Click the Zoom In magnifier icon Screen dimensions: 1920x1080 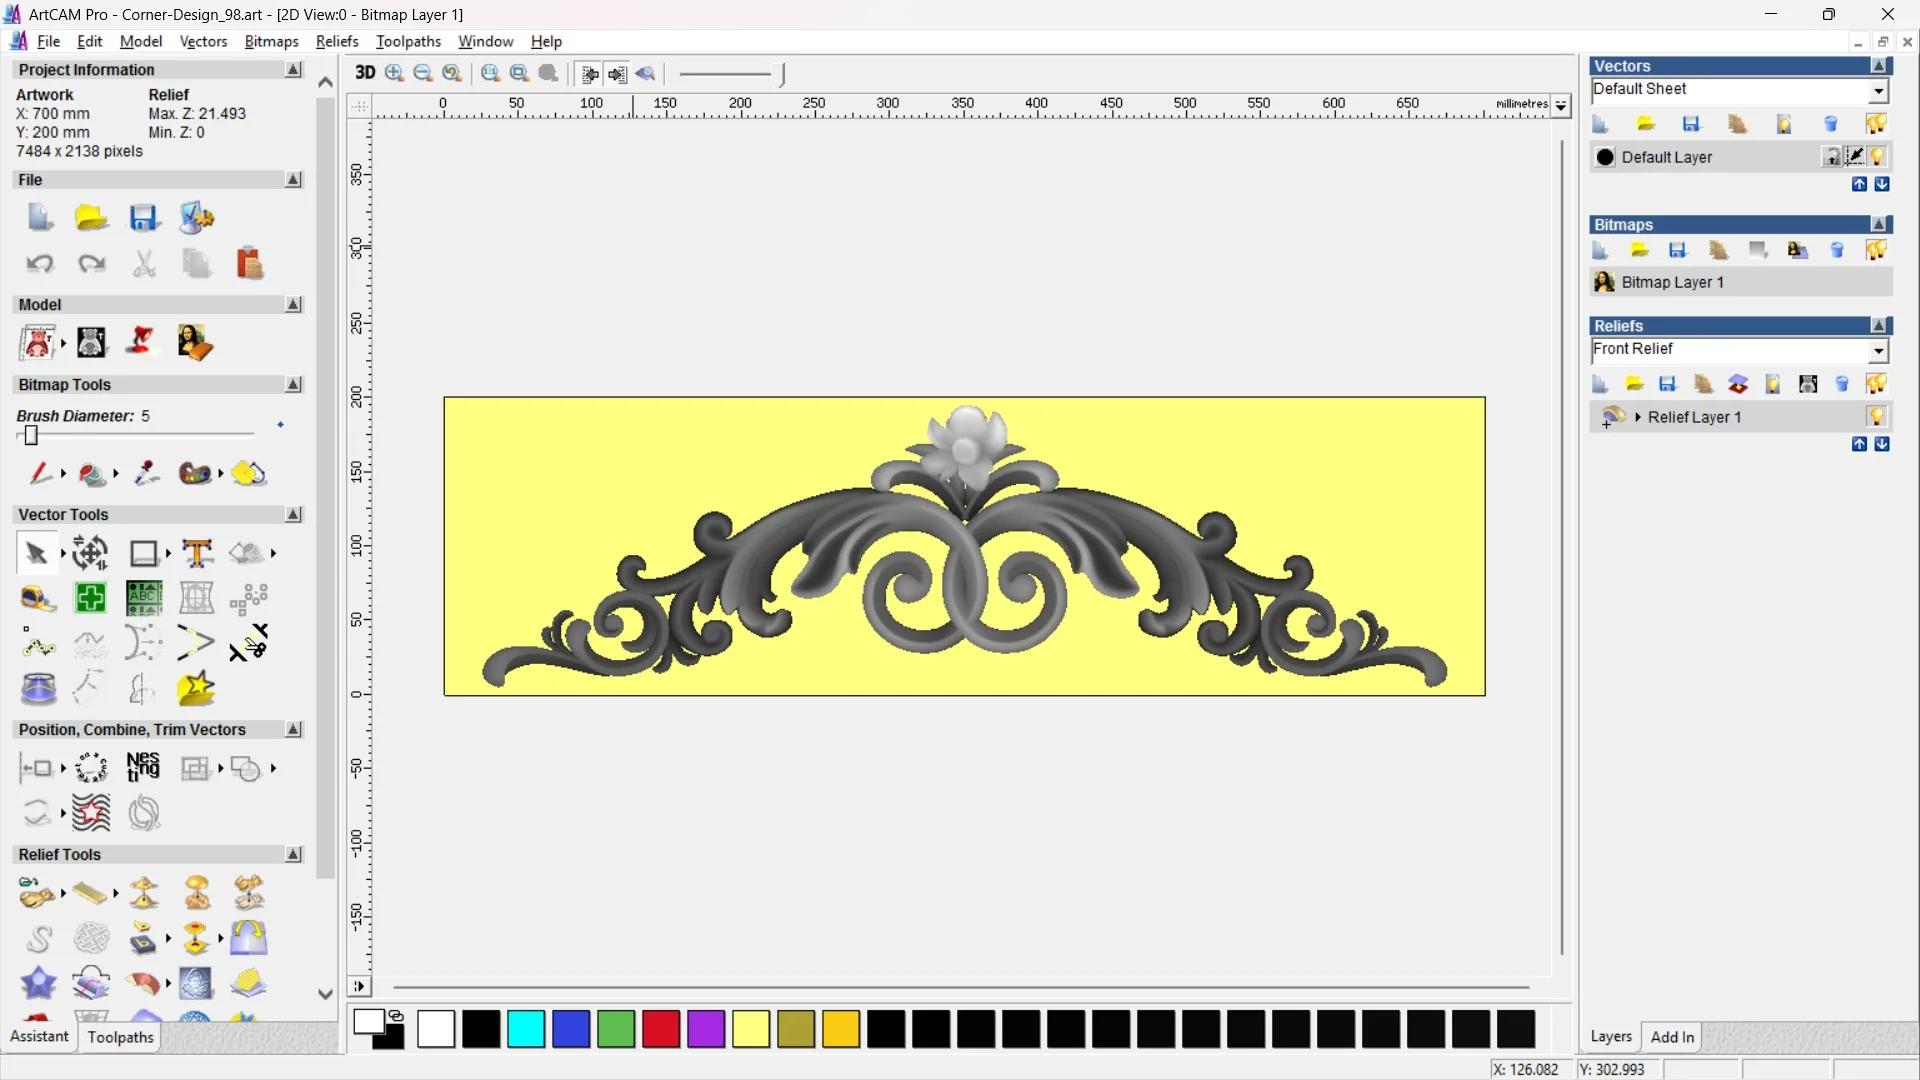tap(394, 73)
